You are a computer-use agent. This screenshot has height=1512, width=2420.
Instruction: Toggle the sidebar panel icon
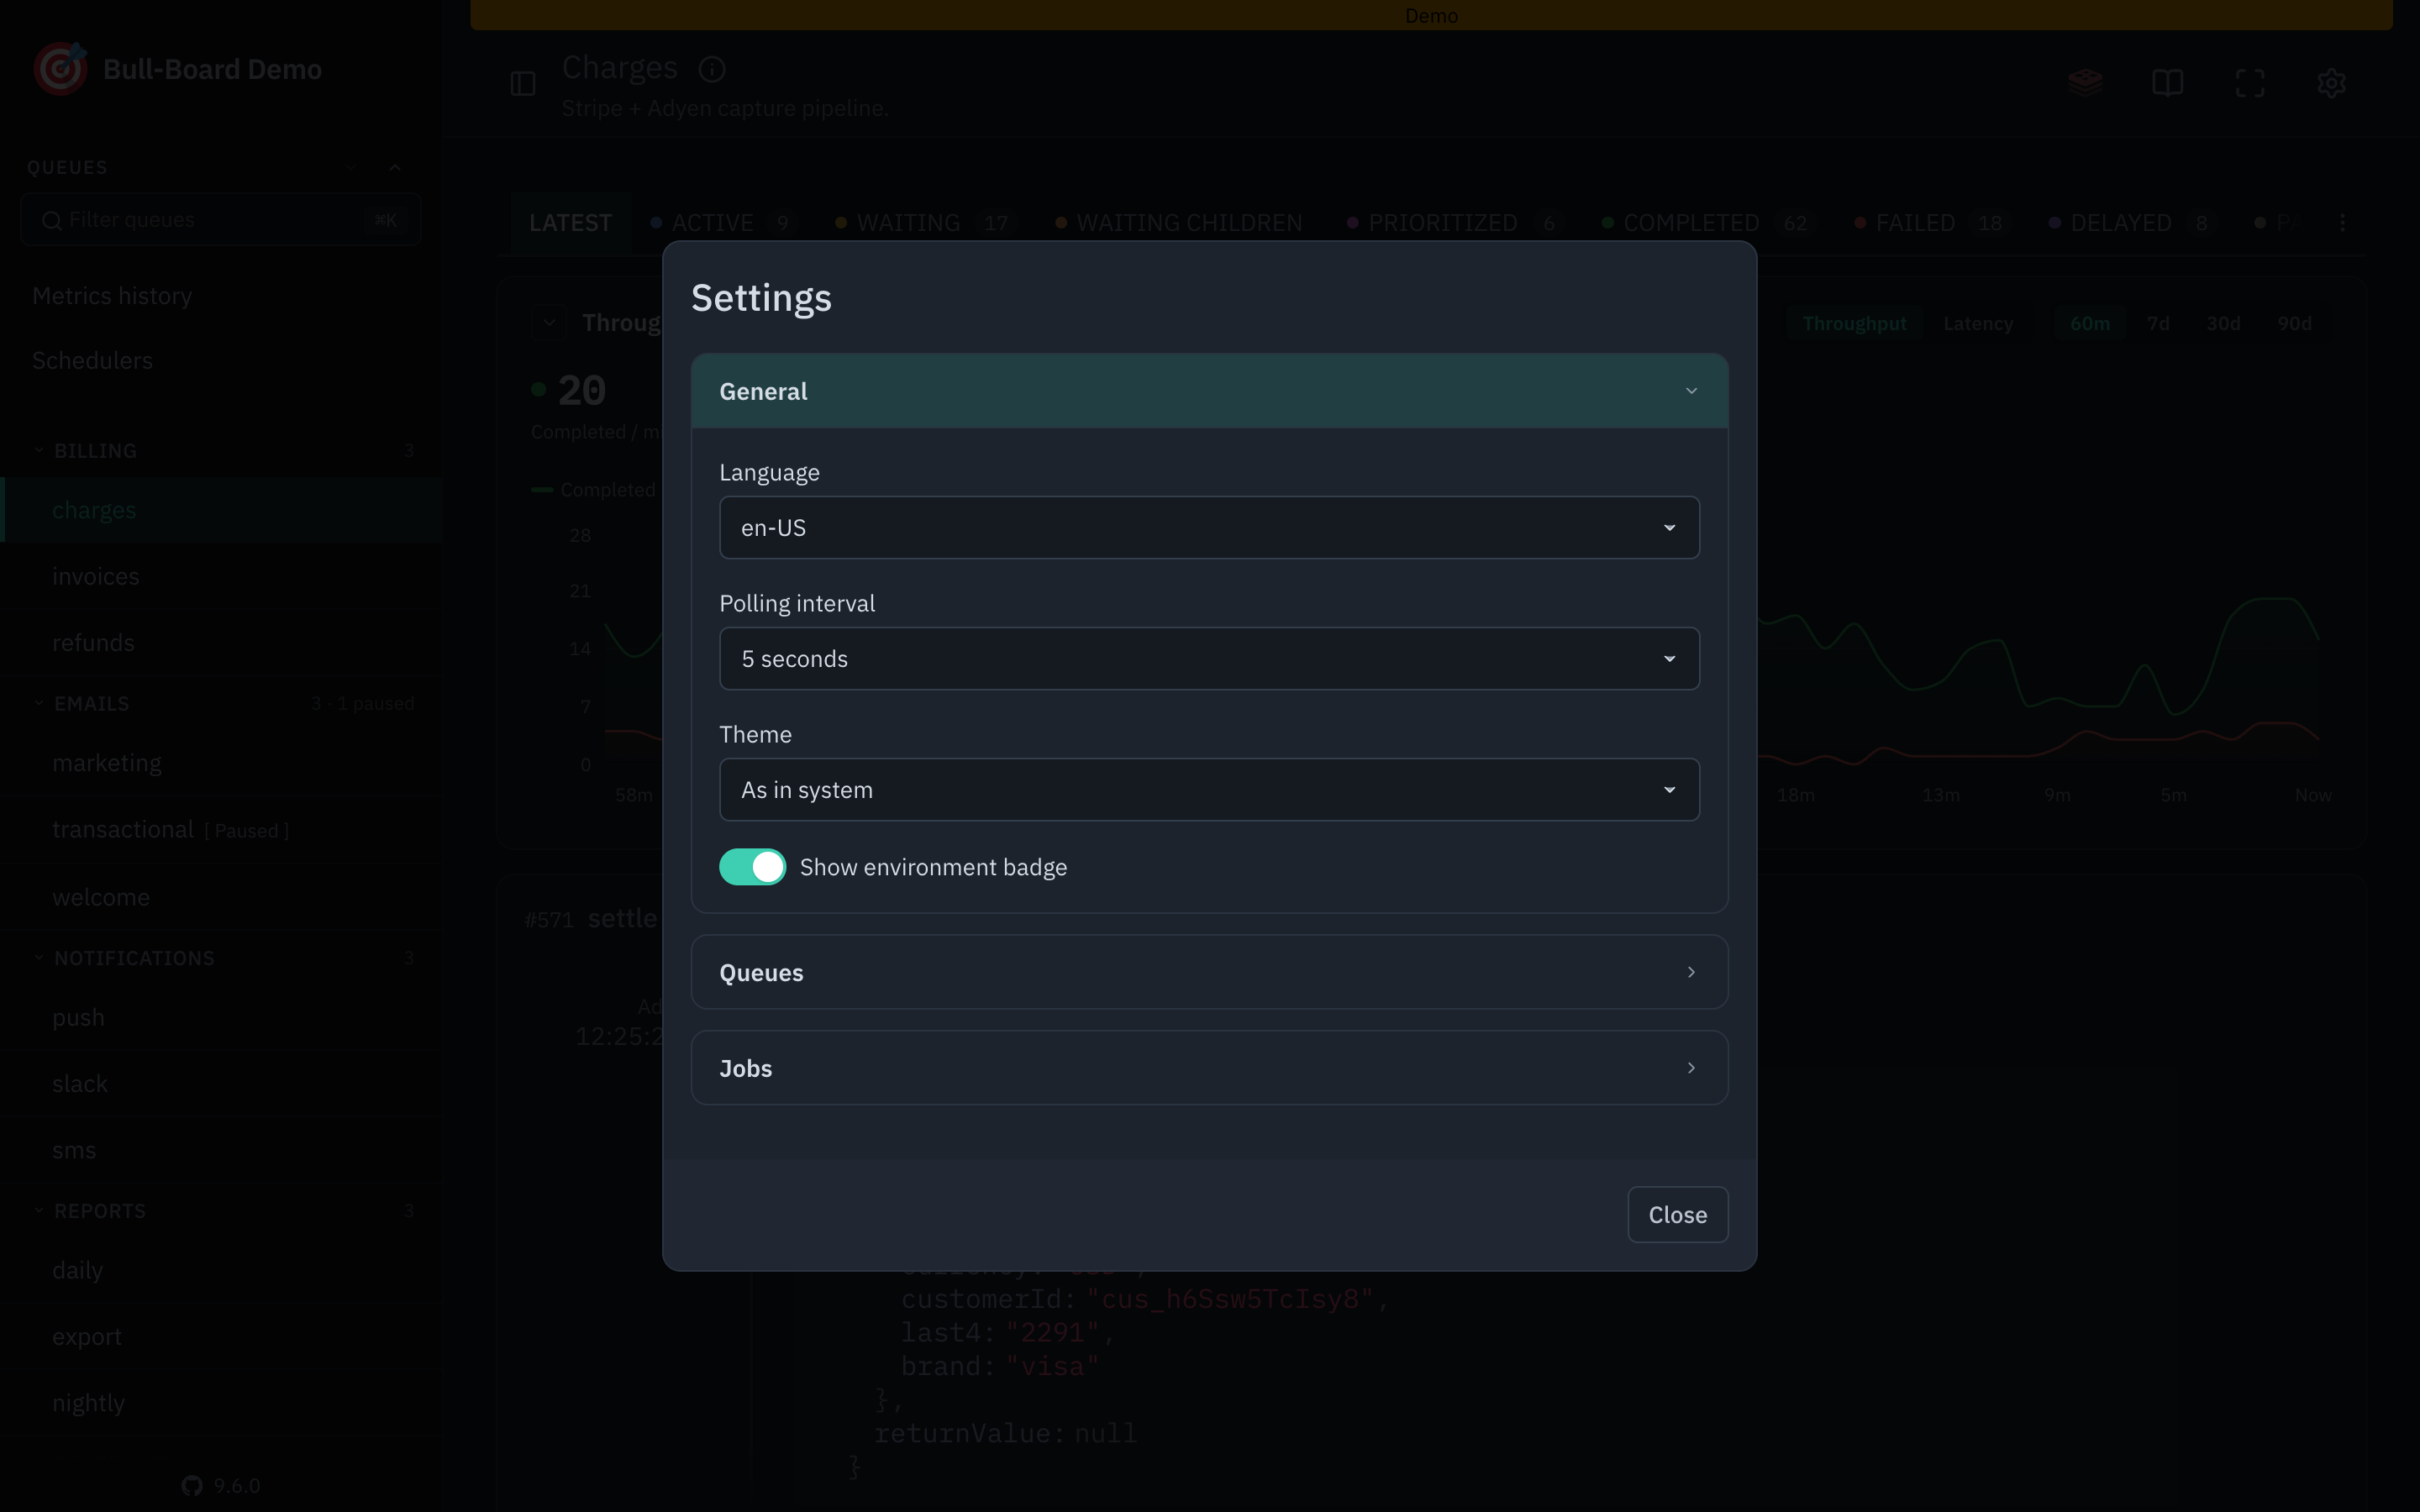pyautogui.click(x=523, y=83)
